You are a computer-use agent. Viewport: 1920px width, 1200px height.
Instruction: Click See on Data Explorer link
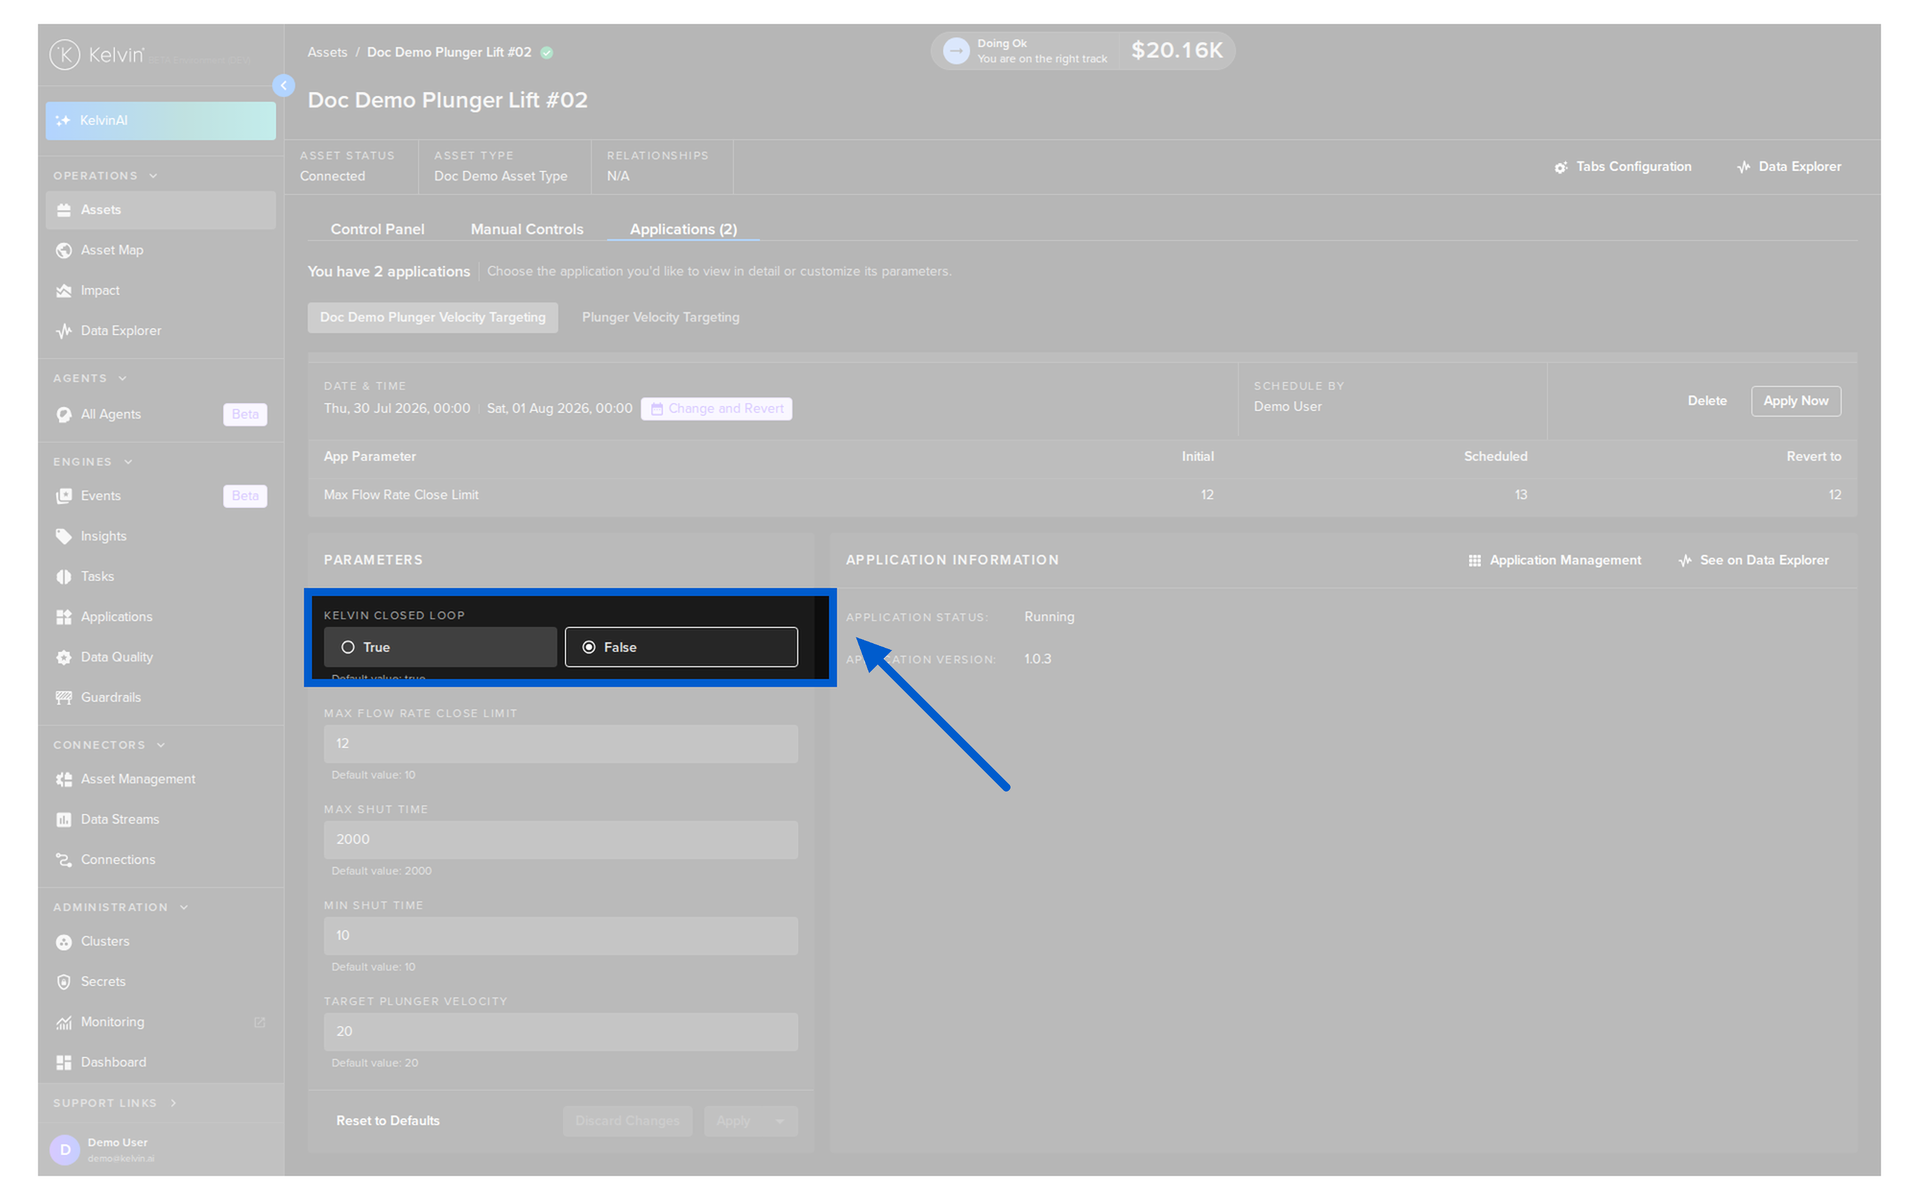(1754, 560)
